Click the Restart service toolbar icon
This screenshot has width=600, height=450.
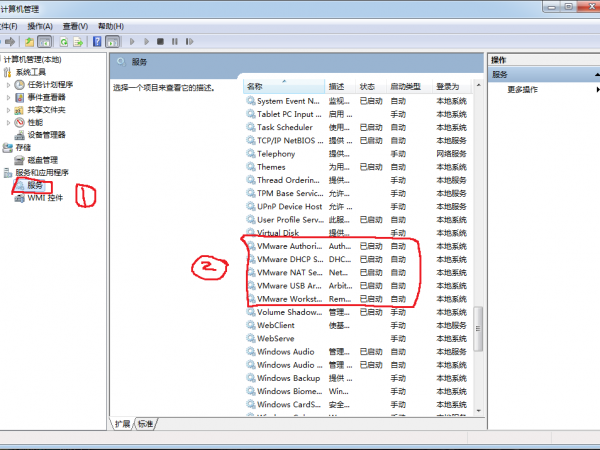[x=188, y=42]
